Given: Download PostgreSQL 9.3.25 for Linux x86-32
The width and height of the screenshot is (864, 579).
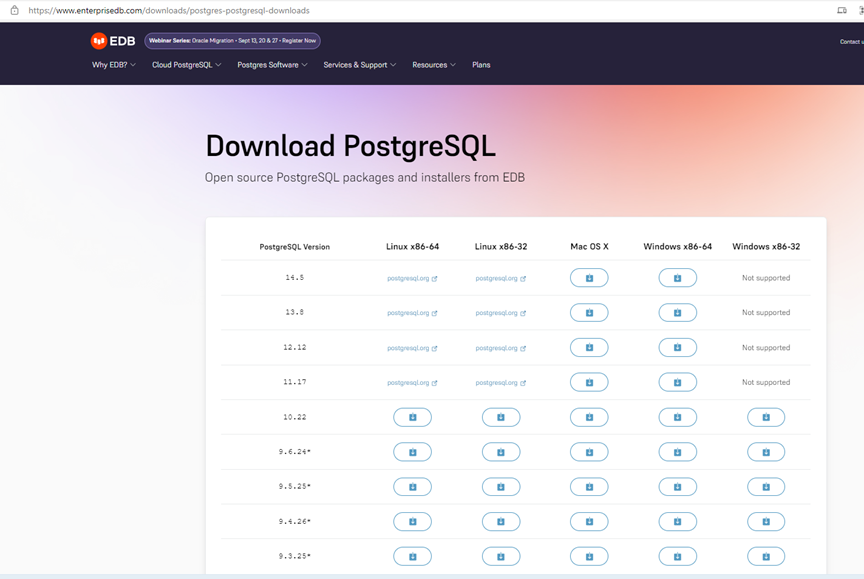Looking at the screenshot, I should pyautogui.click(x=501, y=556).
